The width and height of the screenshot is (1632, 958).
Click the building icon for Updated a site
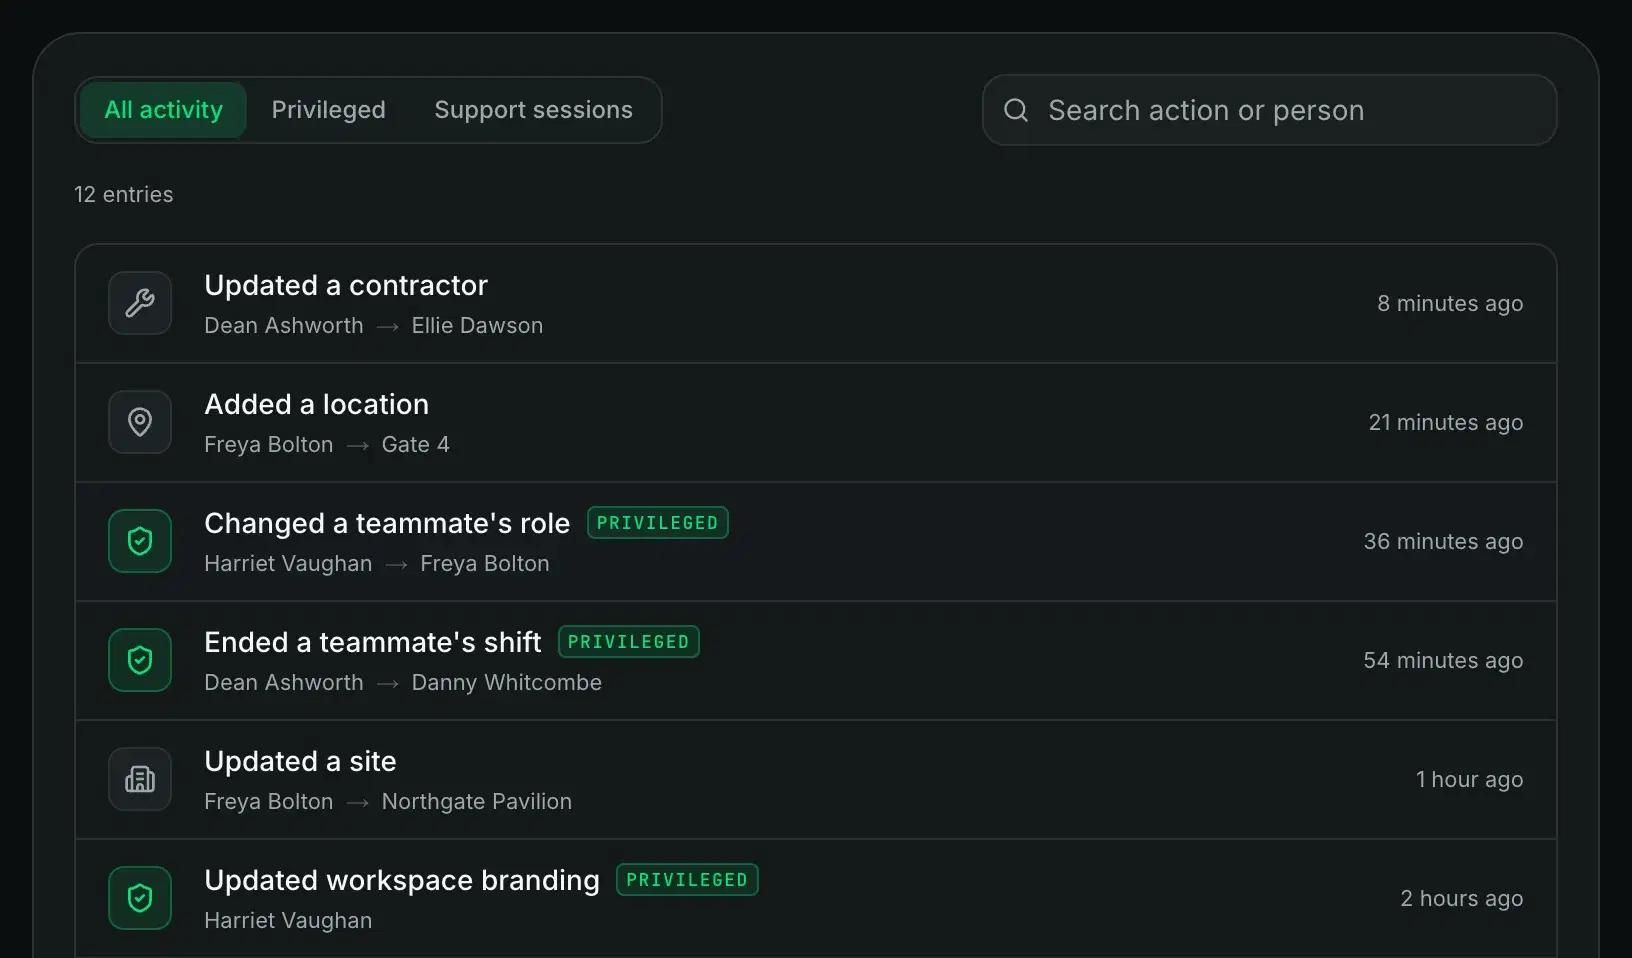(x=140, y=779)
